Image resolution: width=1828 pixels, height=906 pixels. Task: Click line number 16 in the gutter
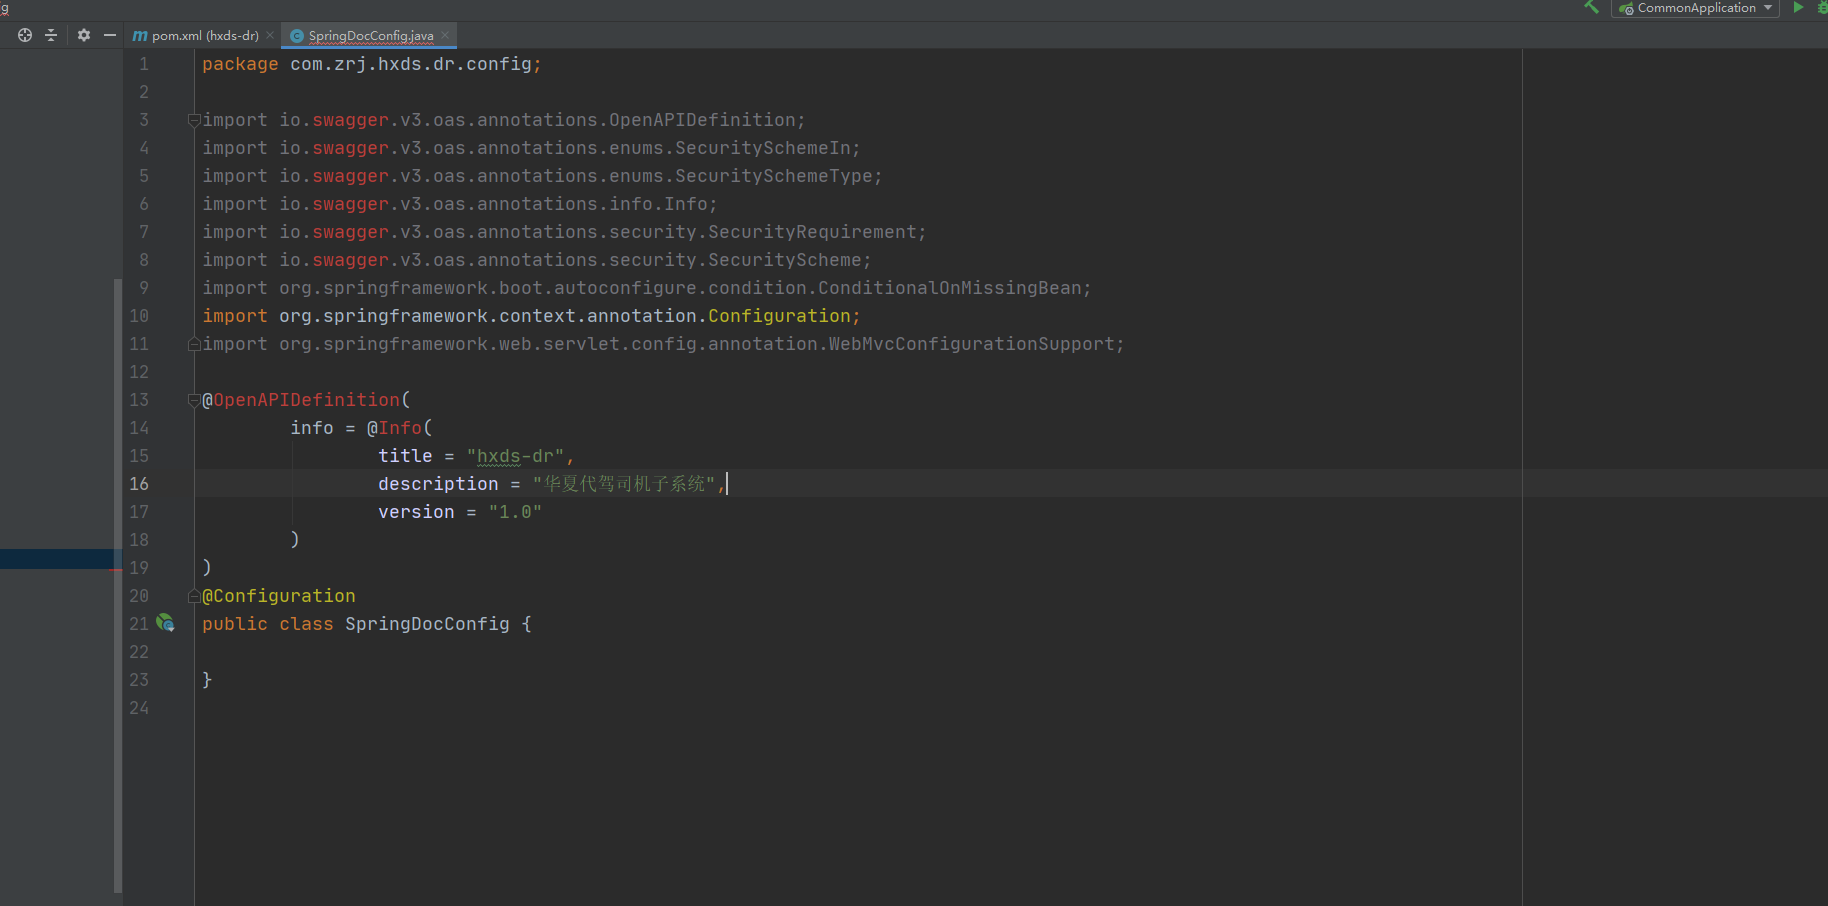point(139,484)
